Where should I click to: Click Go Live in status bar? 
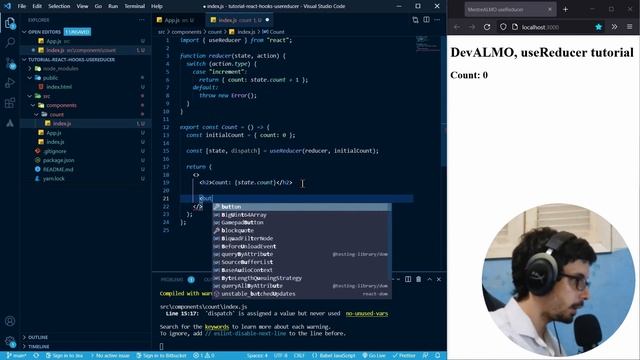[x=374, y=356]
